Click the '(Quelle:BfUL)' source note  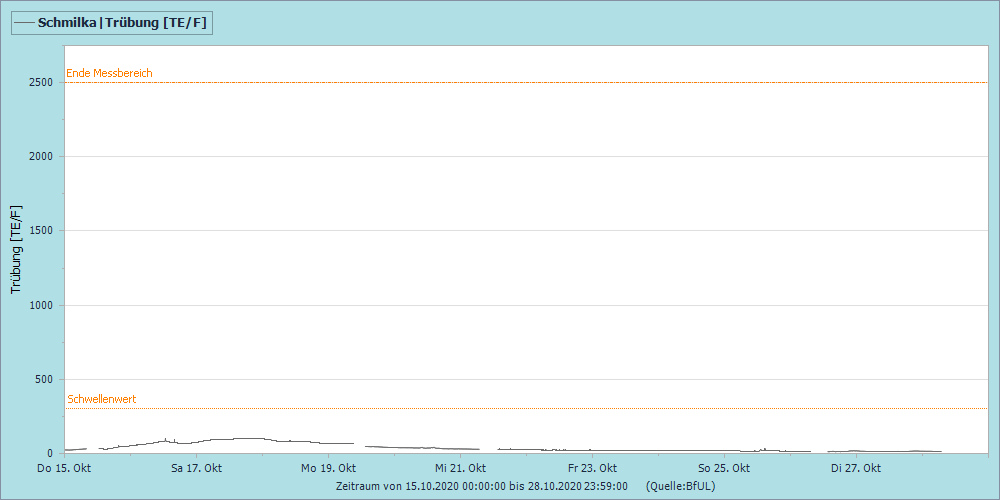tap(680, 486)
